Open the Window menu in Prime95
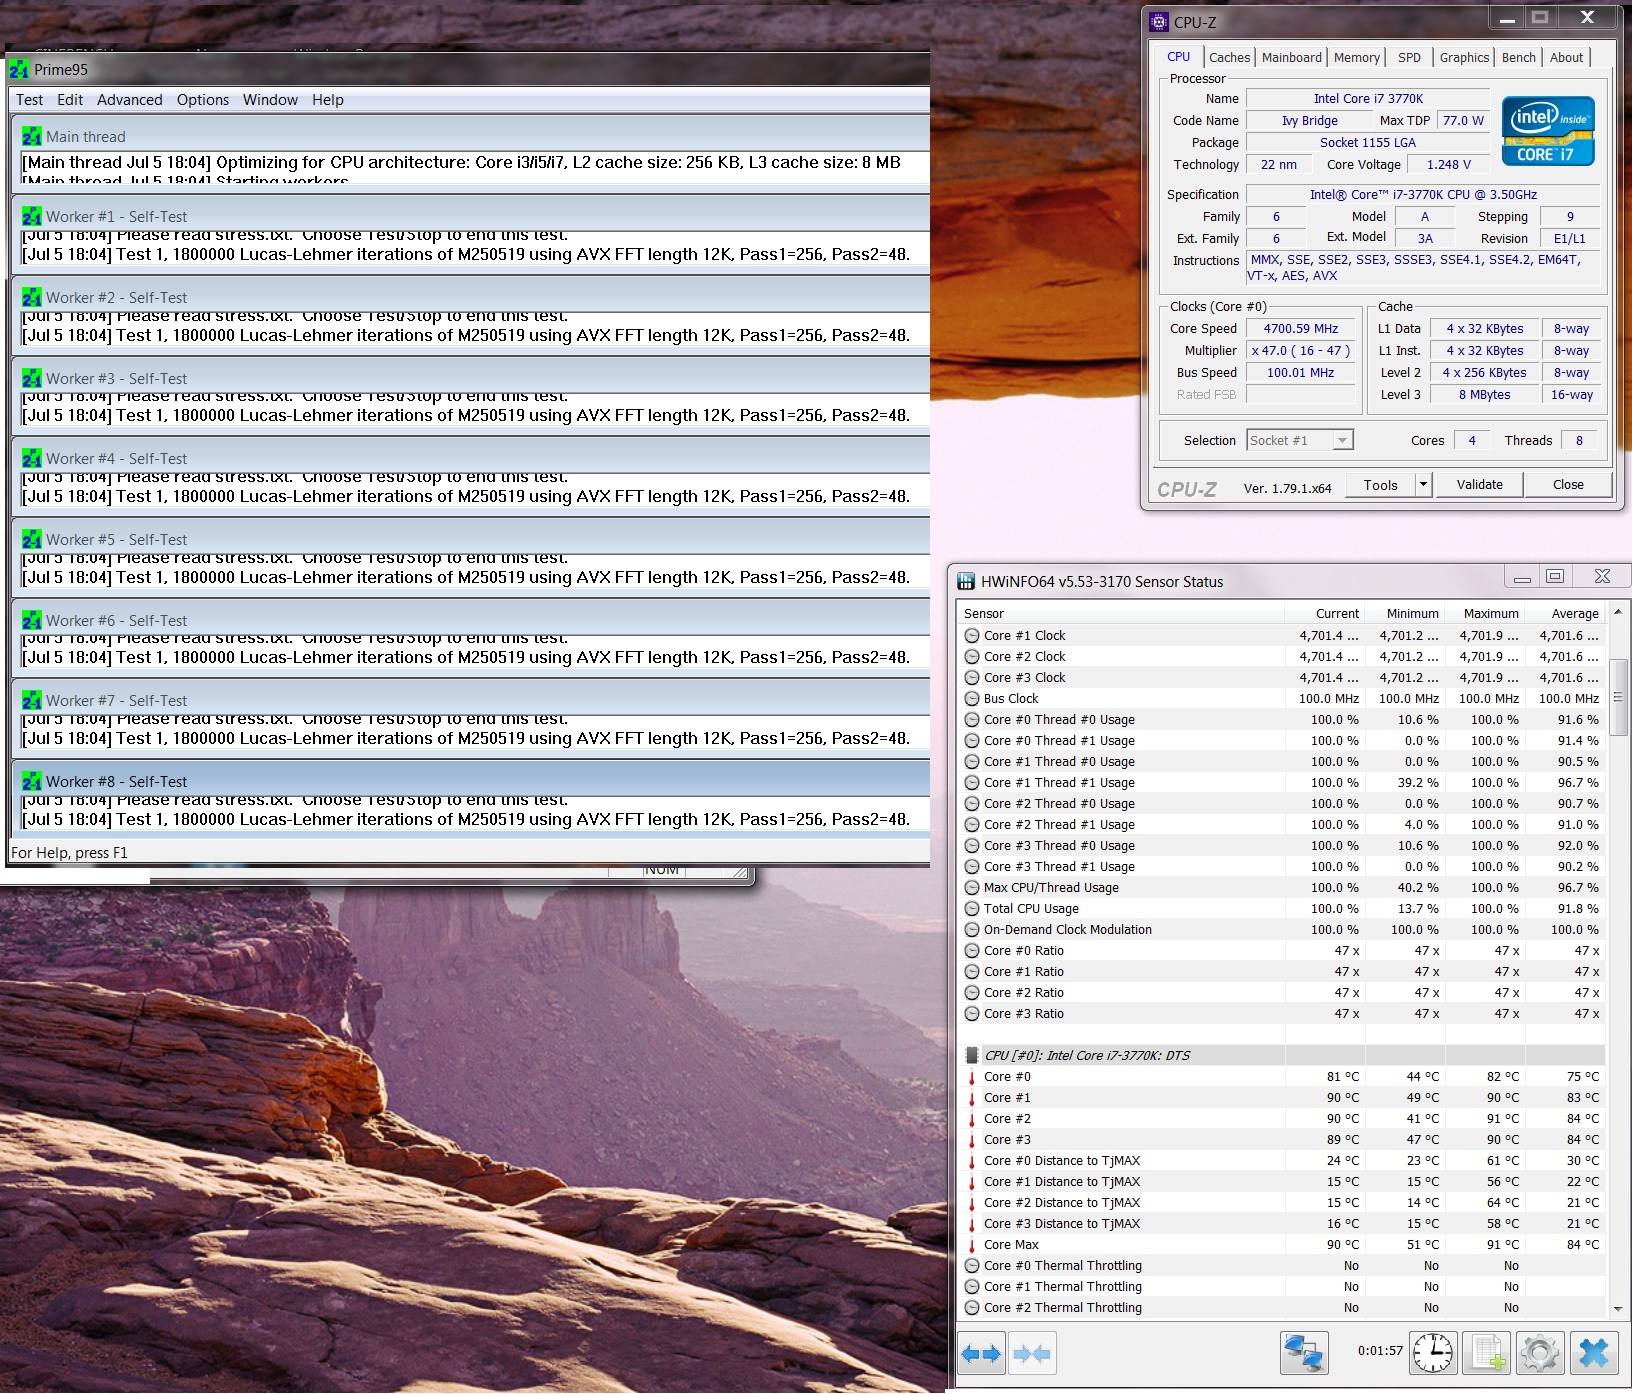 270,100
